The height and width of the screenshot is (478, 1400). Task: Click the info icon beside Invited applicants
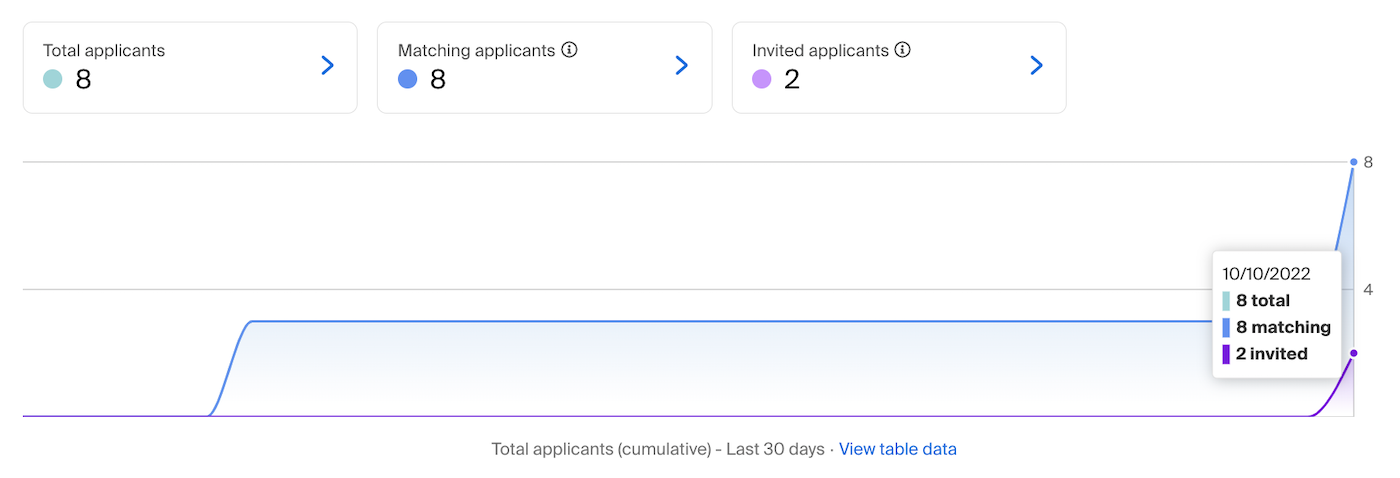(x=902, y=50)
